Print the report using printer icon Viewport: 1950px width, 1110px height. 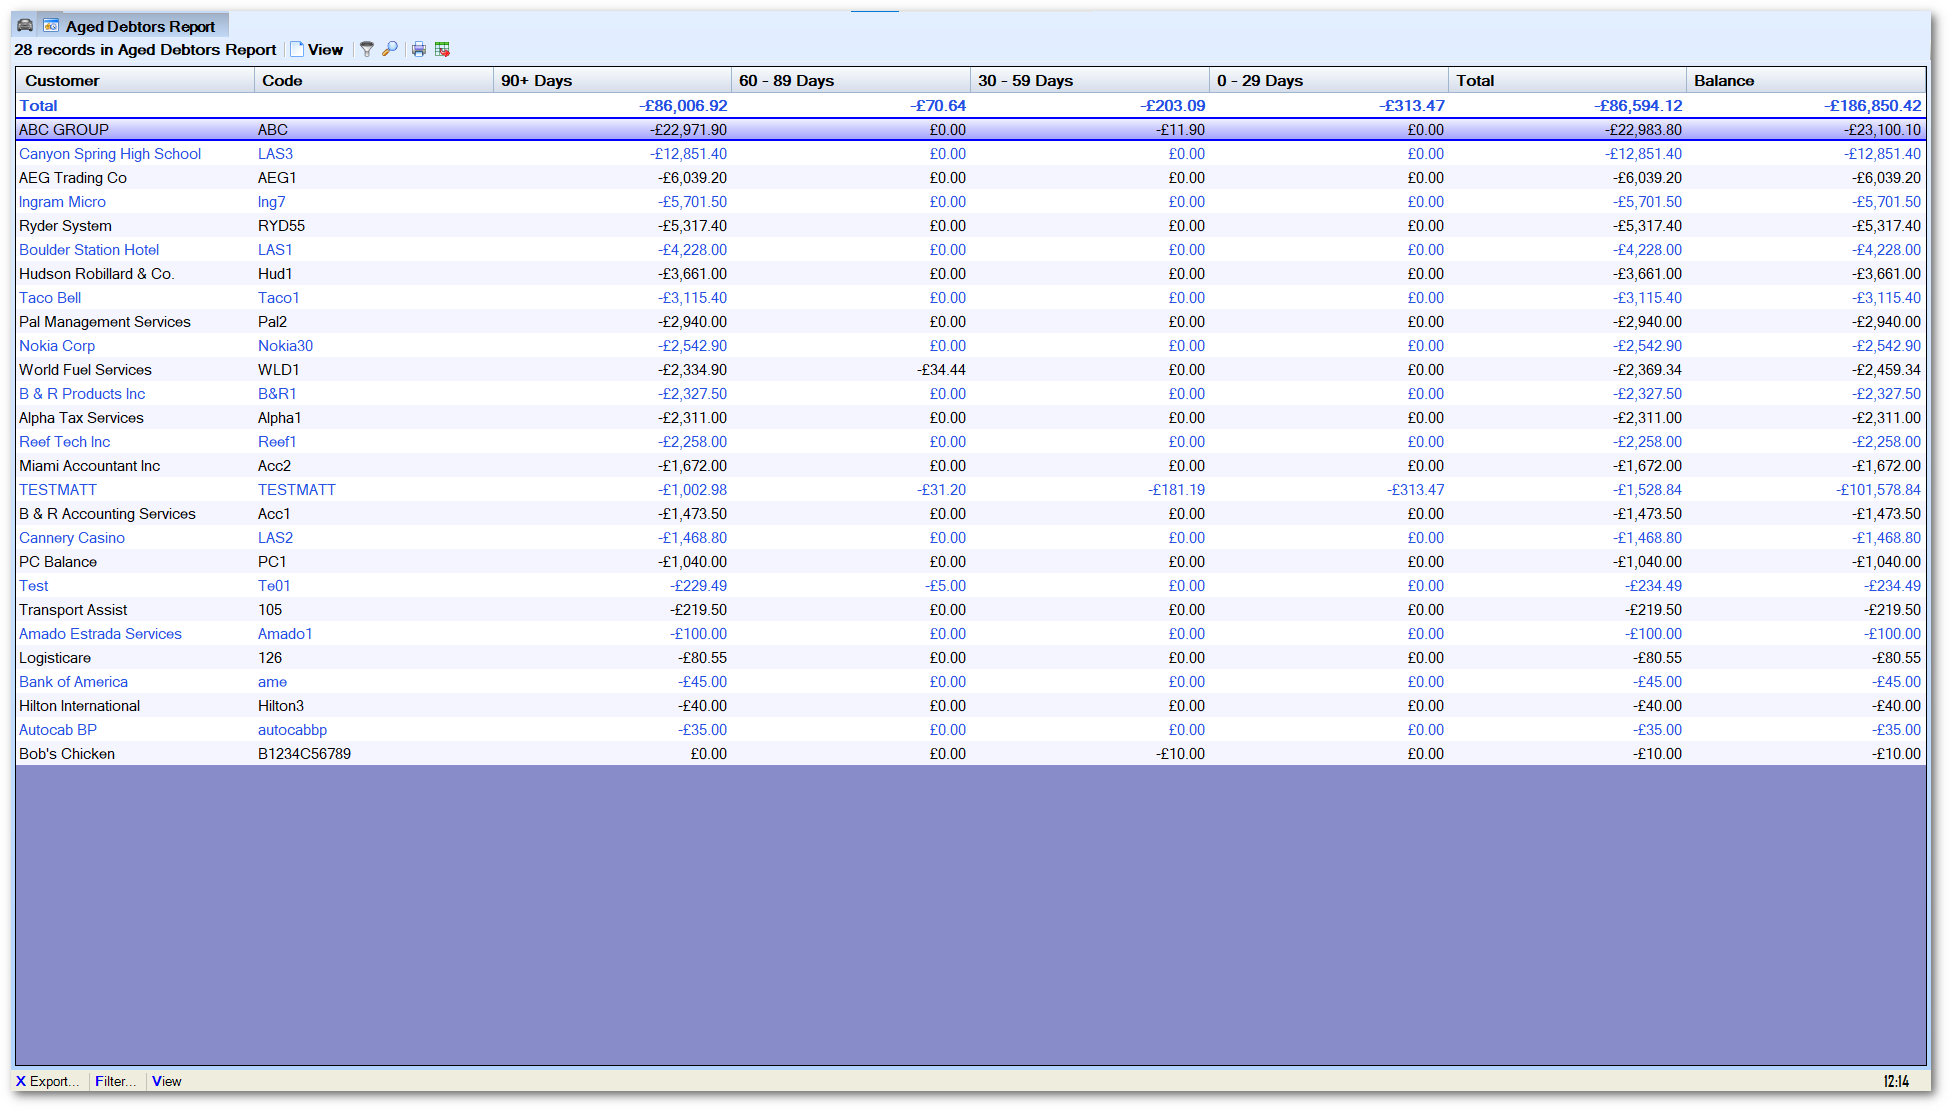(x=419, y=49)
